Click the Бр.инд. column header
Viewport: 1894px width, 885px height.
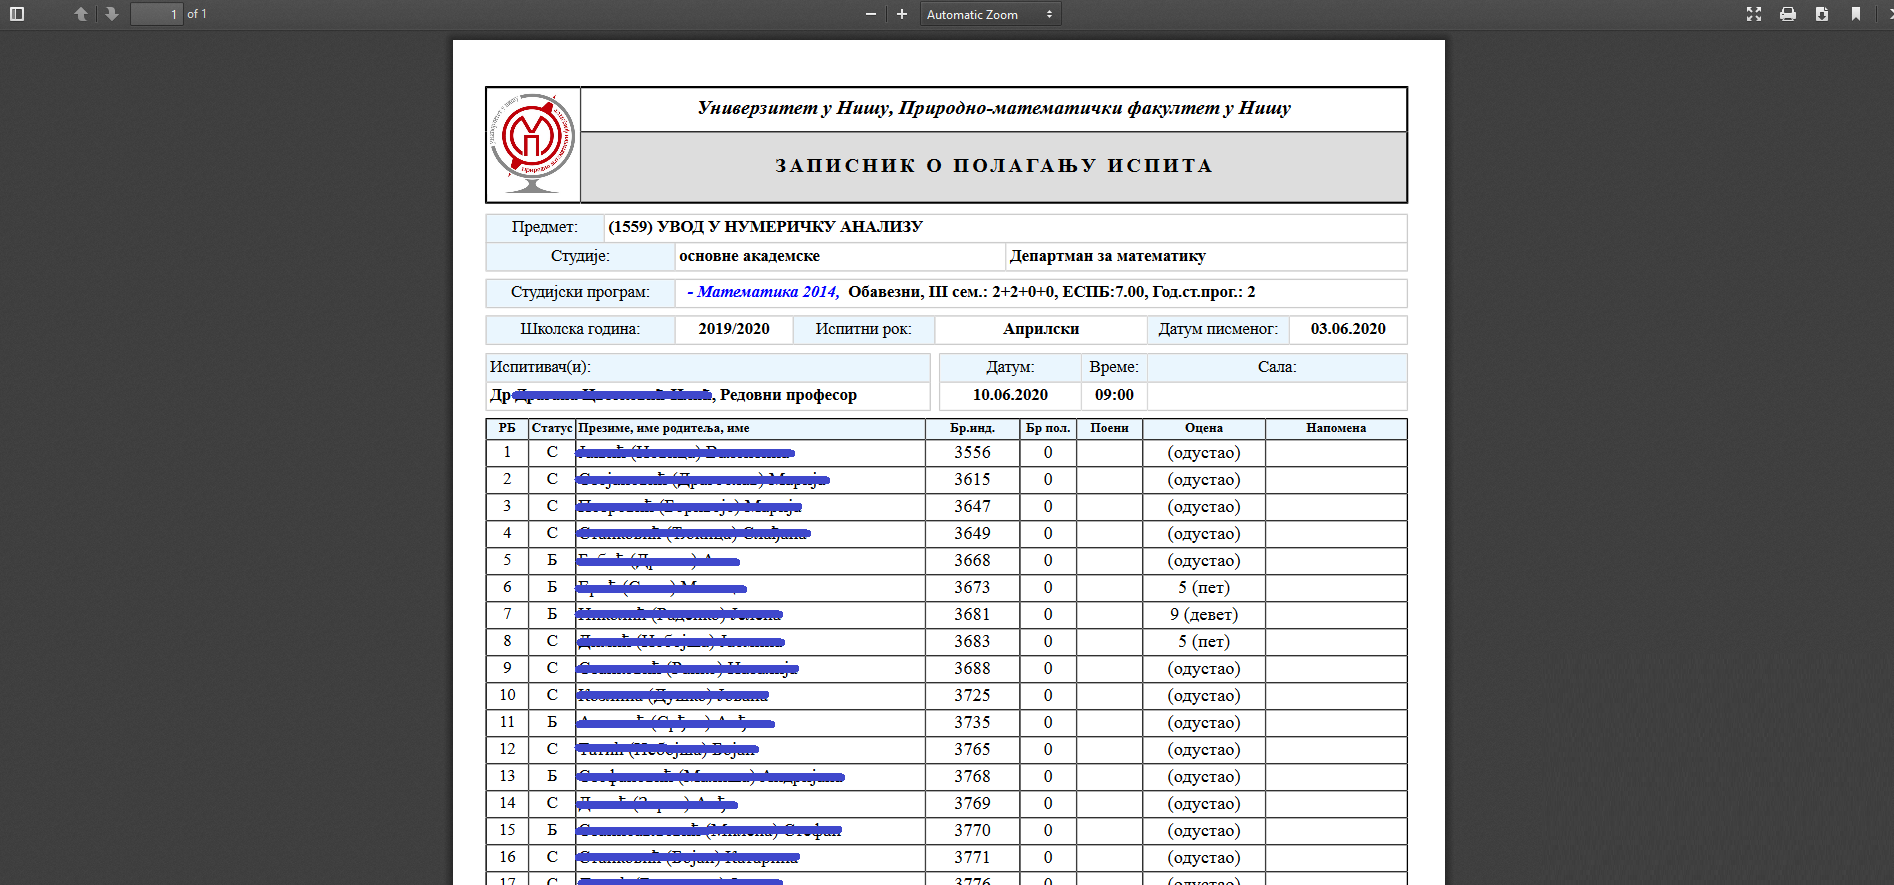[971, 428]
